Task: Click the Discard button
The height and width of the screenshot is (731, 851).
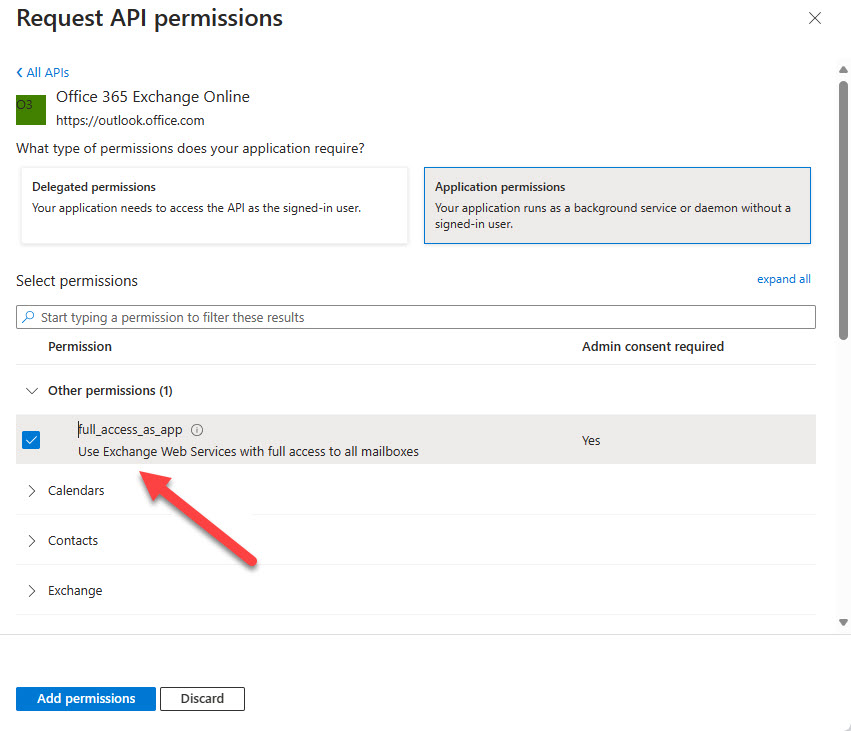Action: [202, 698]
